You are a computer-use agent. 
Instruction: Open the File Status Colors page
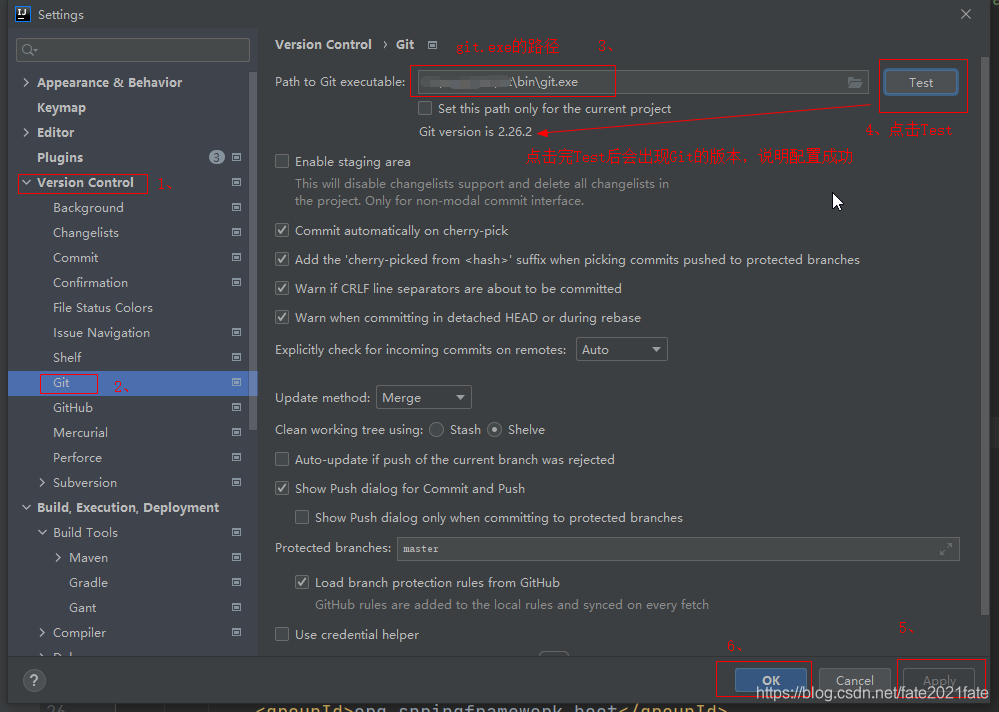(103, 308)
